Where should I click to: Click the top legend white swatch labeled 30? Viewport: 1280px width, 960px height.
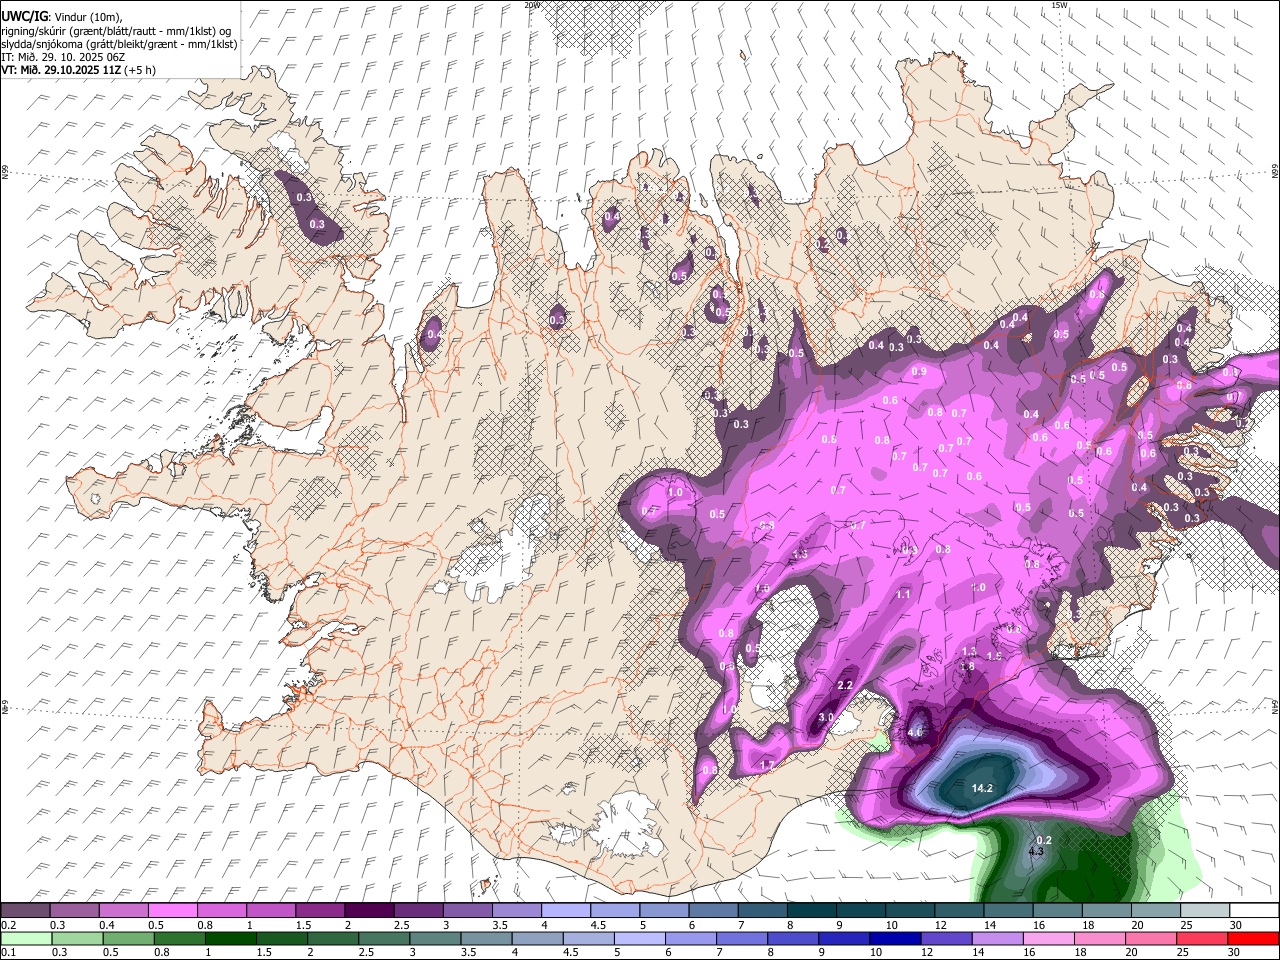1255,910
